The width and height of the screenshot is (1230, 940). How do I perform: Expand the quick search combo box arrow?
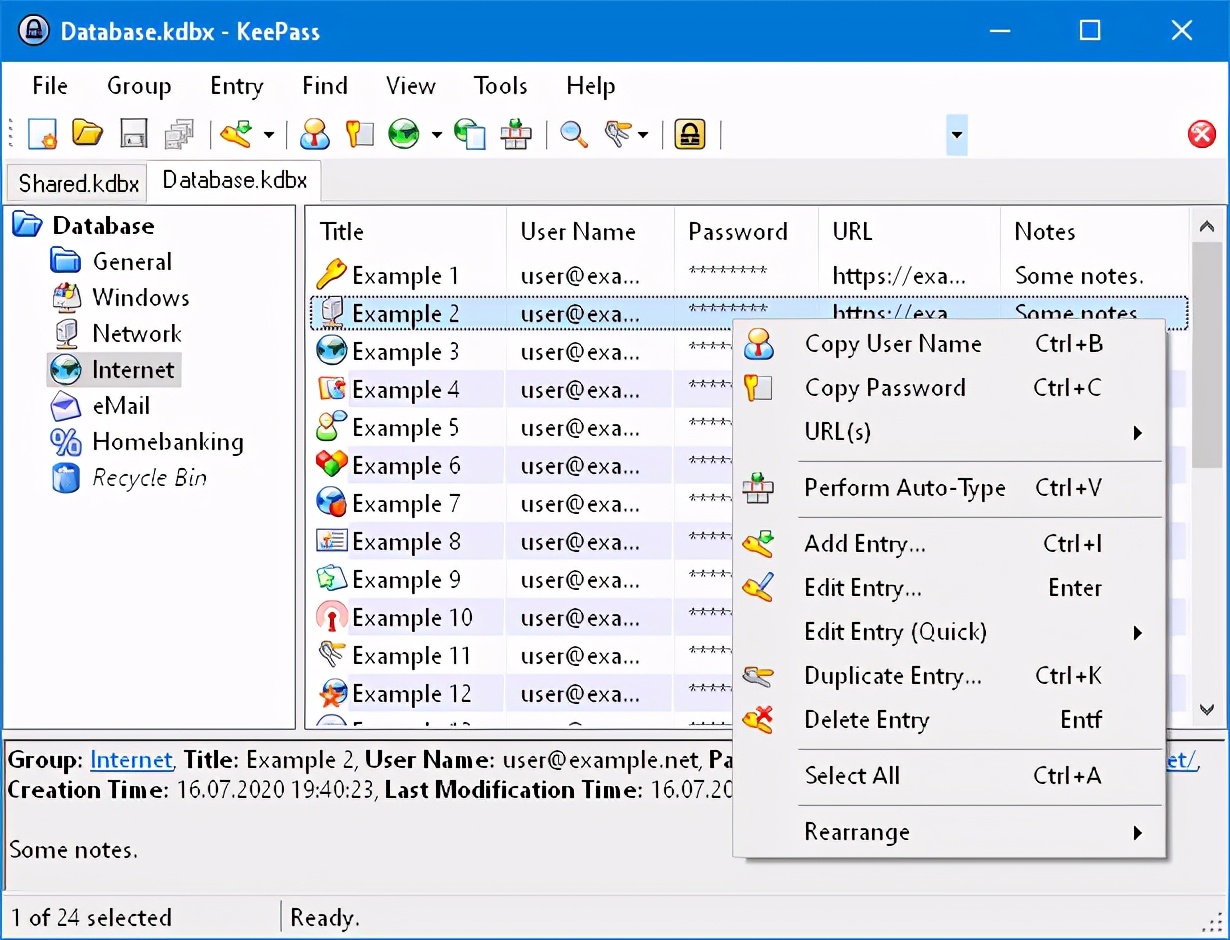tap(957, 134)
